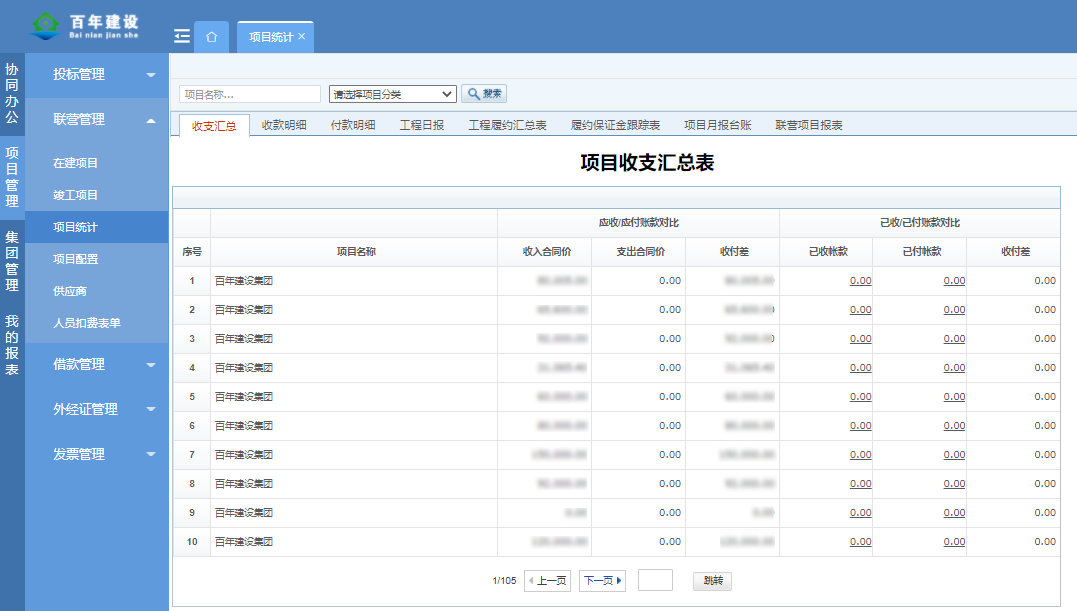Click the 1/105 page indicator
The image size is (1077, 611).
point(504,581)
